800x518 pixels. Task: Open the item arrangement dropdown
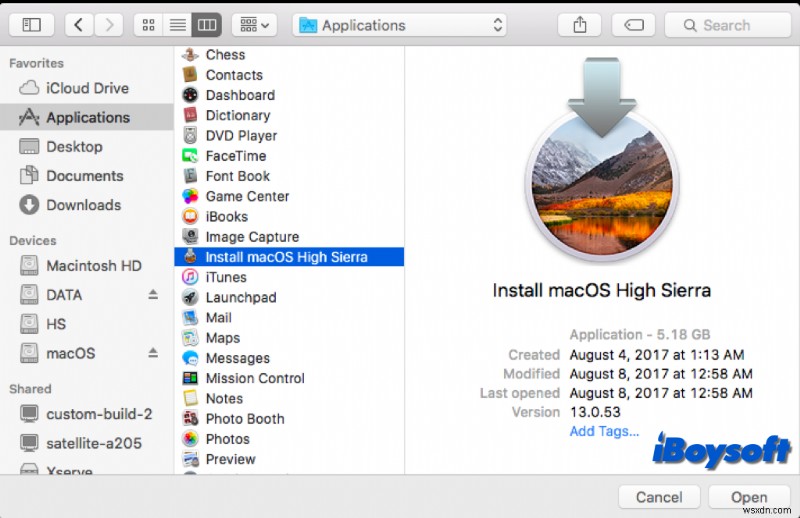click(255, 25)
